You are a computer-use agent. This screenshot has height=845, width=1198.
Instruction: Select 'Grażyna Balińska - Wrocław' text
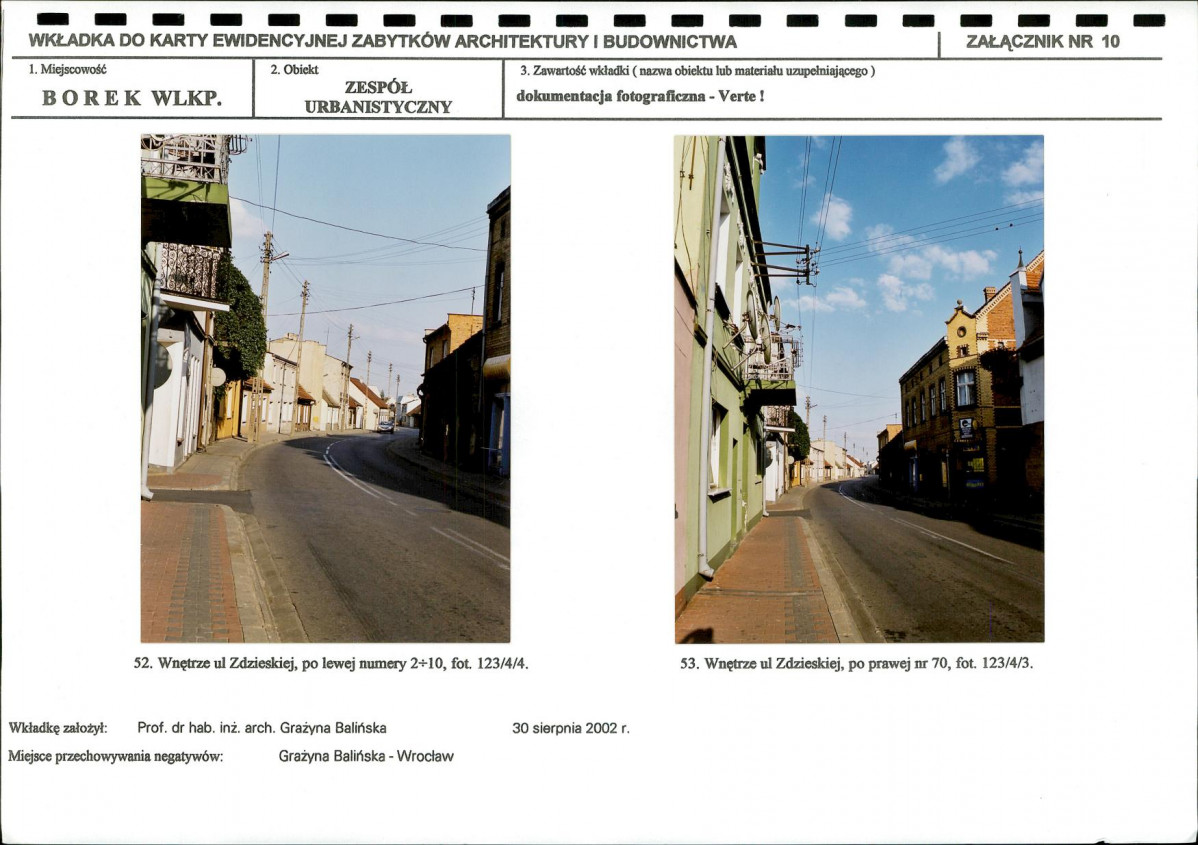366,756
